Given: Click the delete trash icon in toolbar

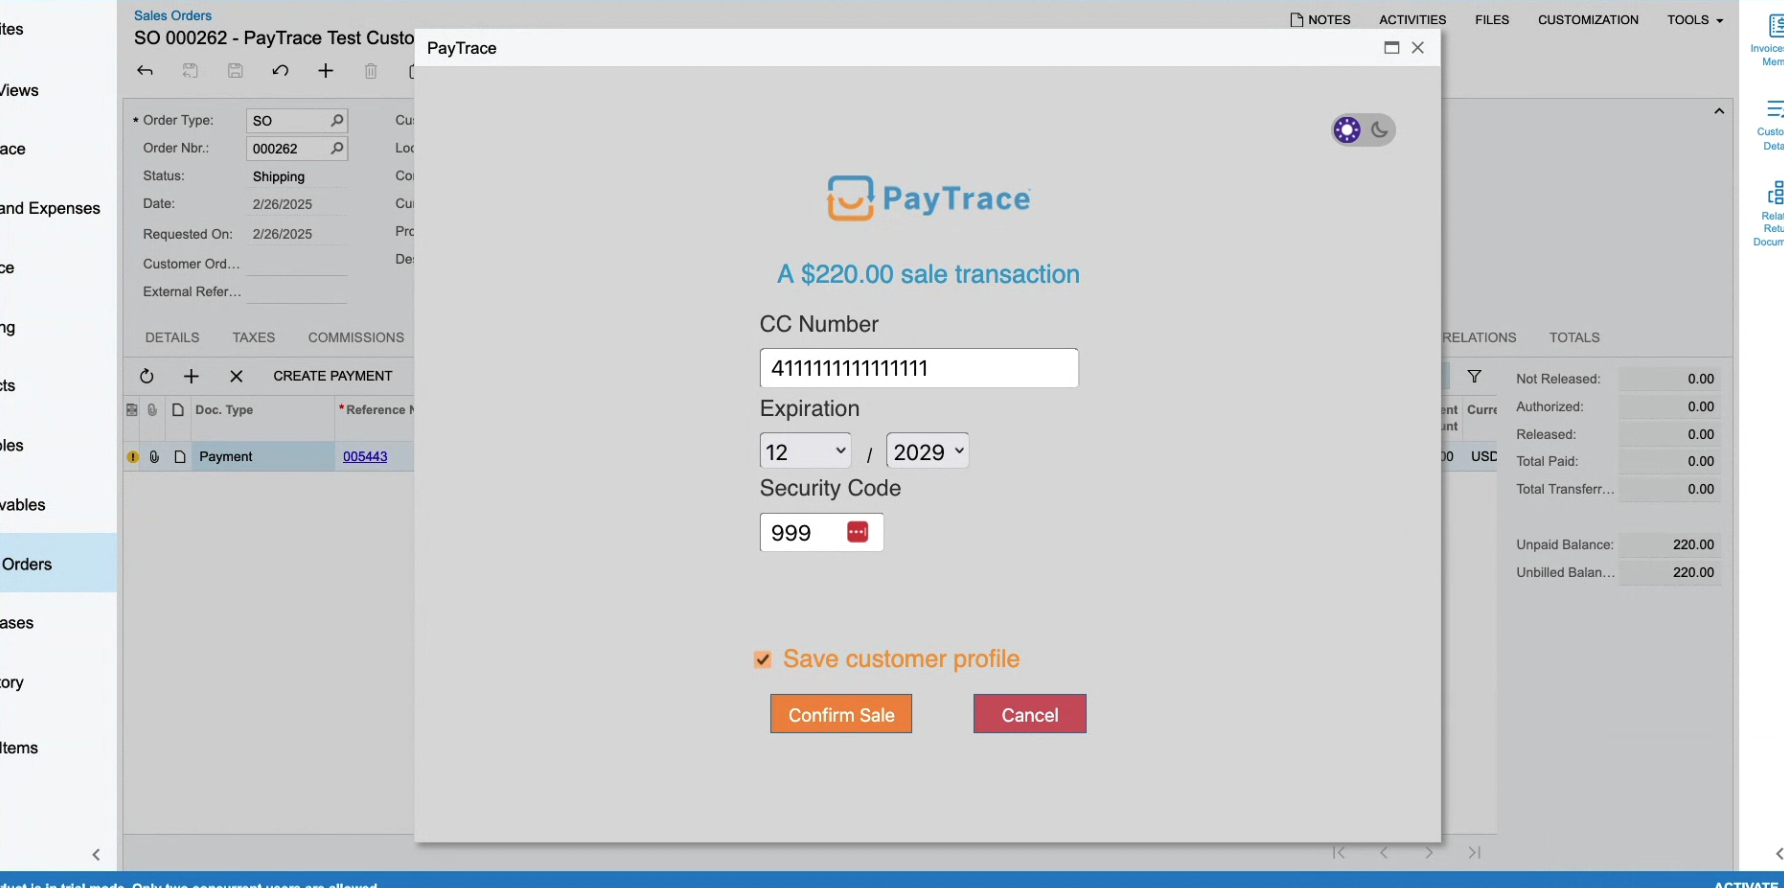Looking at the screenshot, I should coord(371,71).
